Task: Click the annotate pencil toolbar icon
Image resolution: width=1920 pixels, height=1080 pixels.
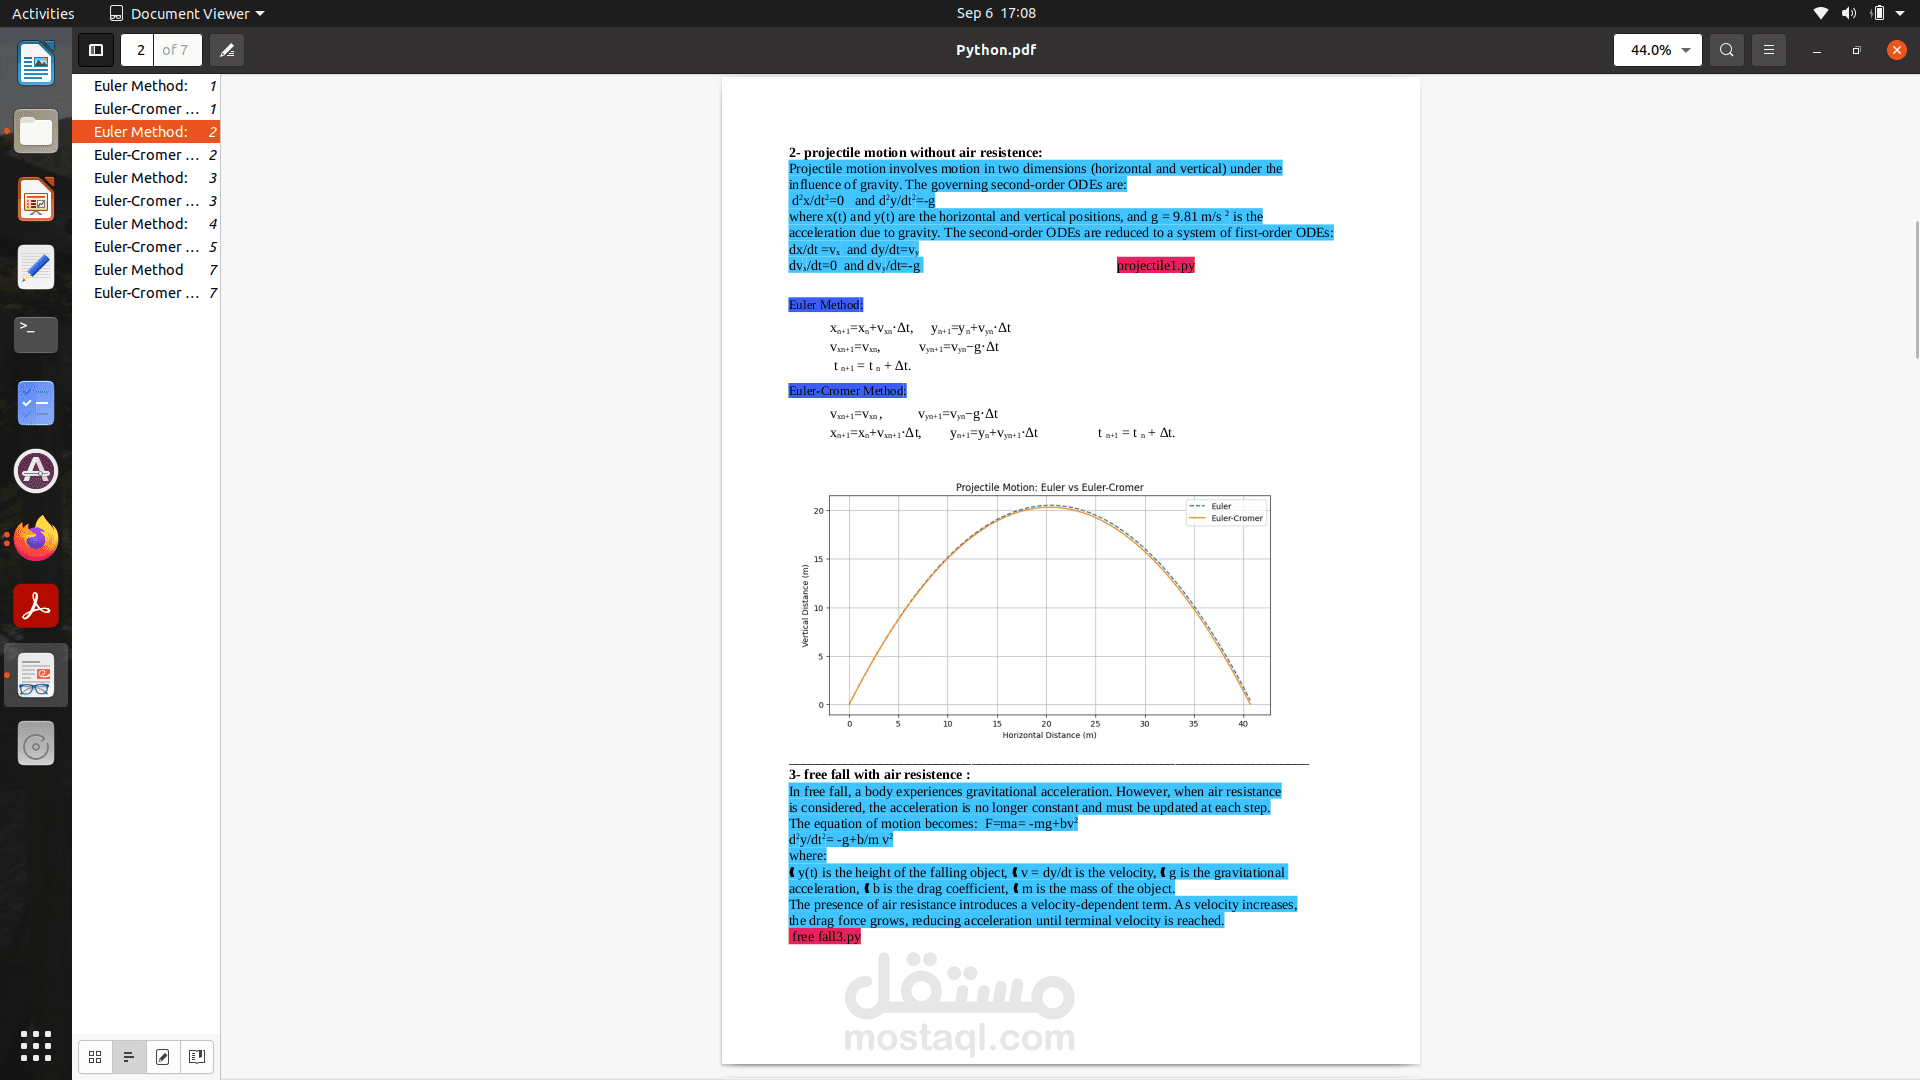Action: [227, 50]
